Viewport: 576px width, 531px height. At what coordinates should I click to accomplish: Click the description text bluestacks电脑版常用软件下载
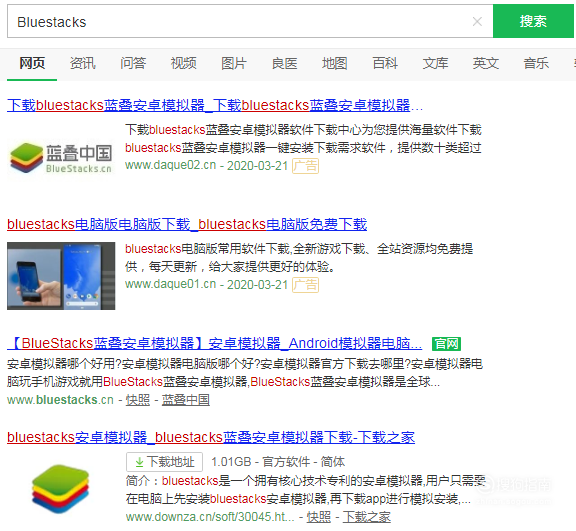tap(299, 258)
